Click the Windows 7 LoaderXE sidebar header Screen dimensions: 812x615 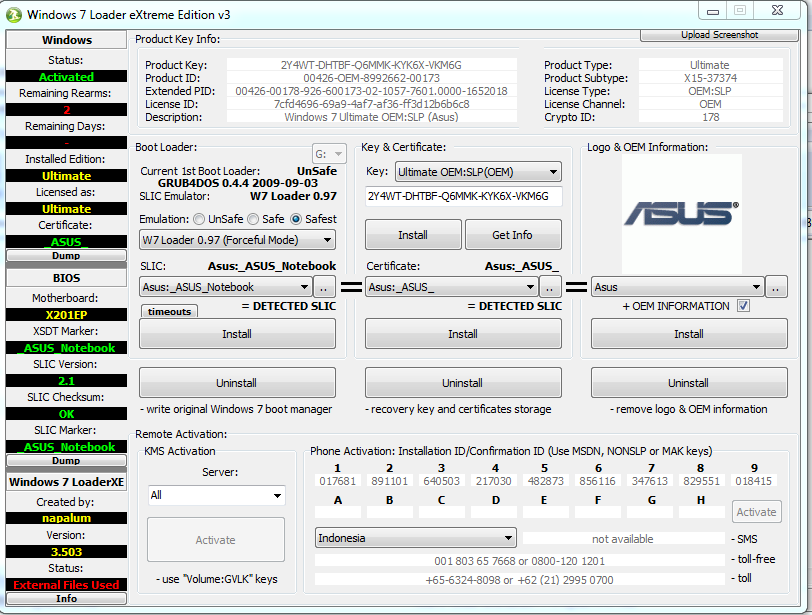(66, 482)
